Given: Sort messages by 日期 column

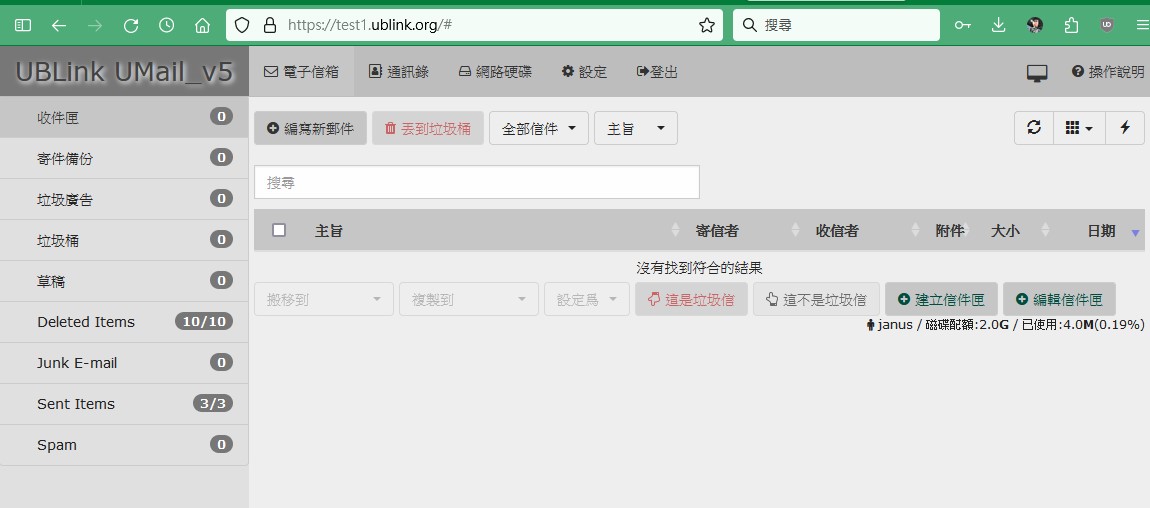Looking at the screenshot, I should [x=1101, y=231].
